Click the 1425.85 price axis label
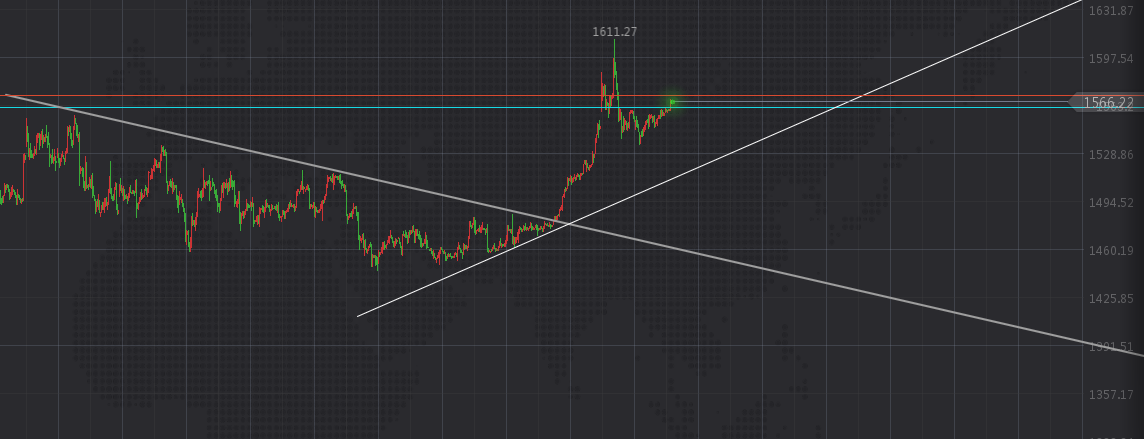Image resolution: width=1144 pixels, height=439 pixels. tap(1110, 299)
